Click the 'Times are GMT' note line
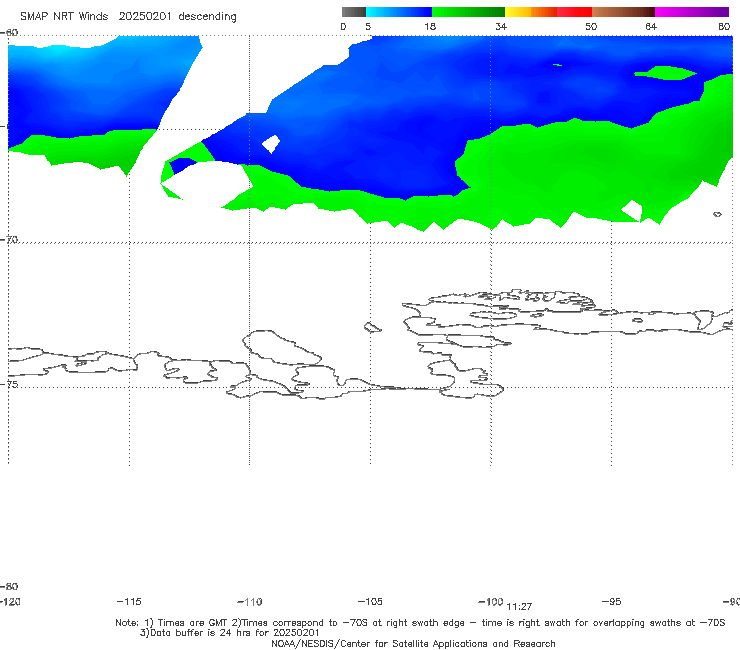This screenshot has height=650, width=740. point(420,623)
